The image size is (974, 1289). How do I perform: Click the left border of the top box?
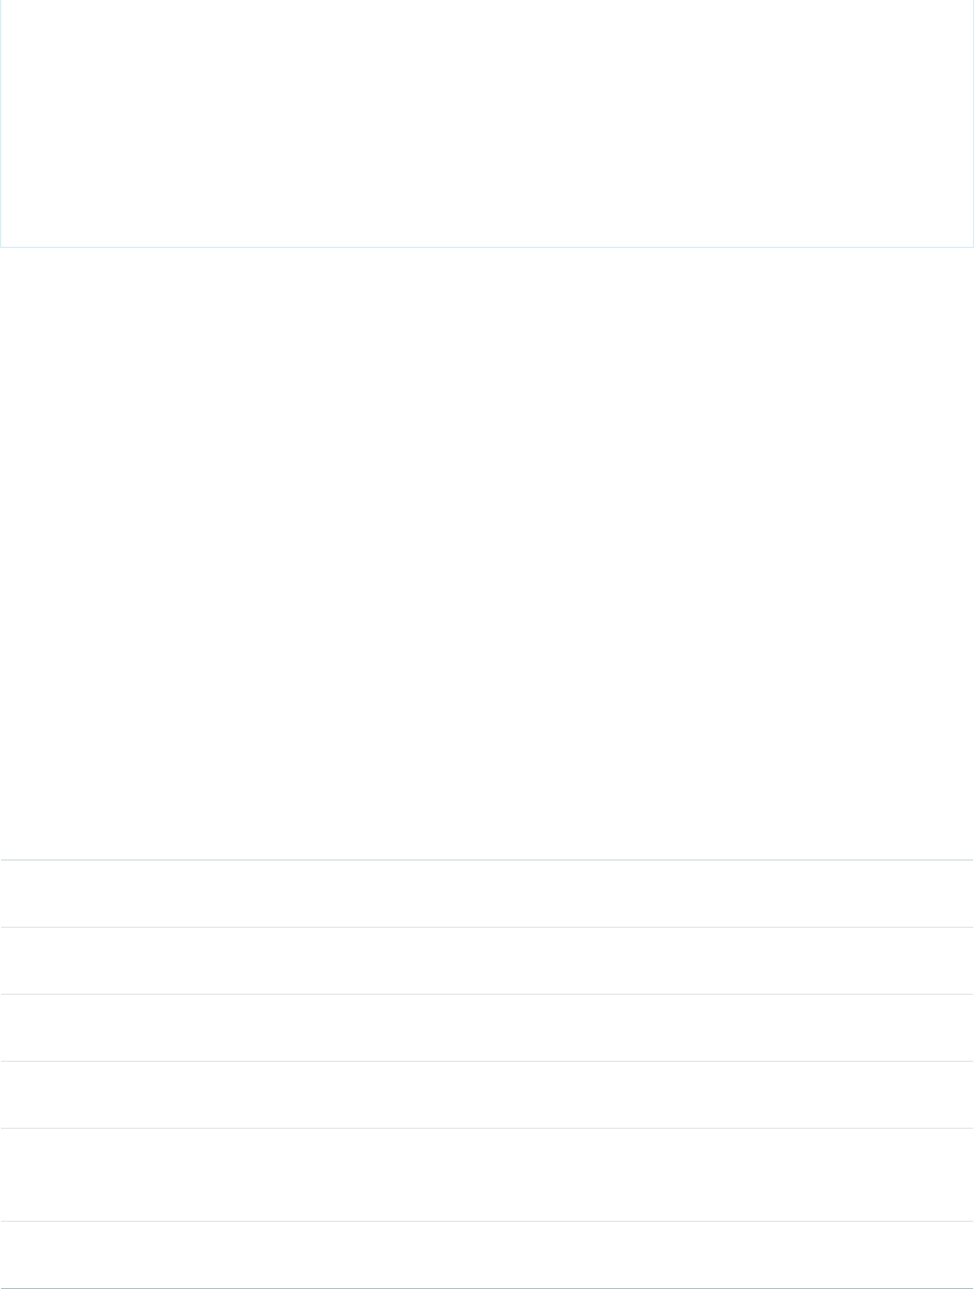coord(0,123)
